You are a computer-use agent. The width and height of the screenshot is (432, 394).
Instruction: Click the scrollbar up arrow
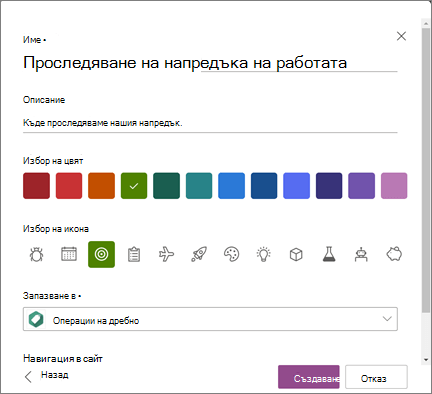[x=426, y=24]
